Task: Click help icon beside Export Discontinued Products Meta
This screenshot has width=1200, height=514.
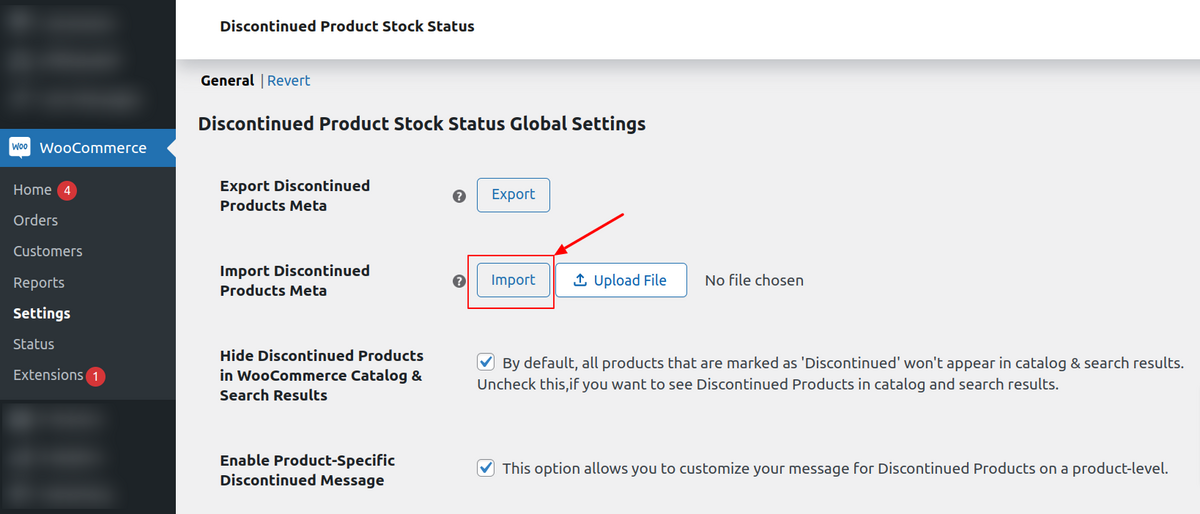Action: [x=459, y=196]
